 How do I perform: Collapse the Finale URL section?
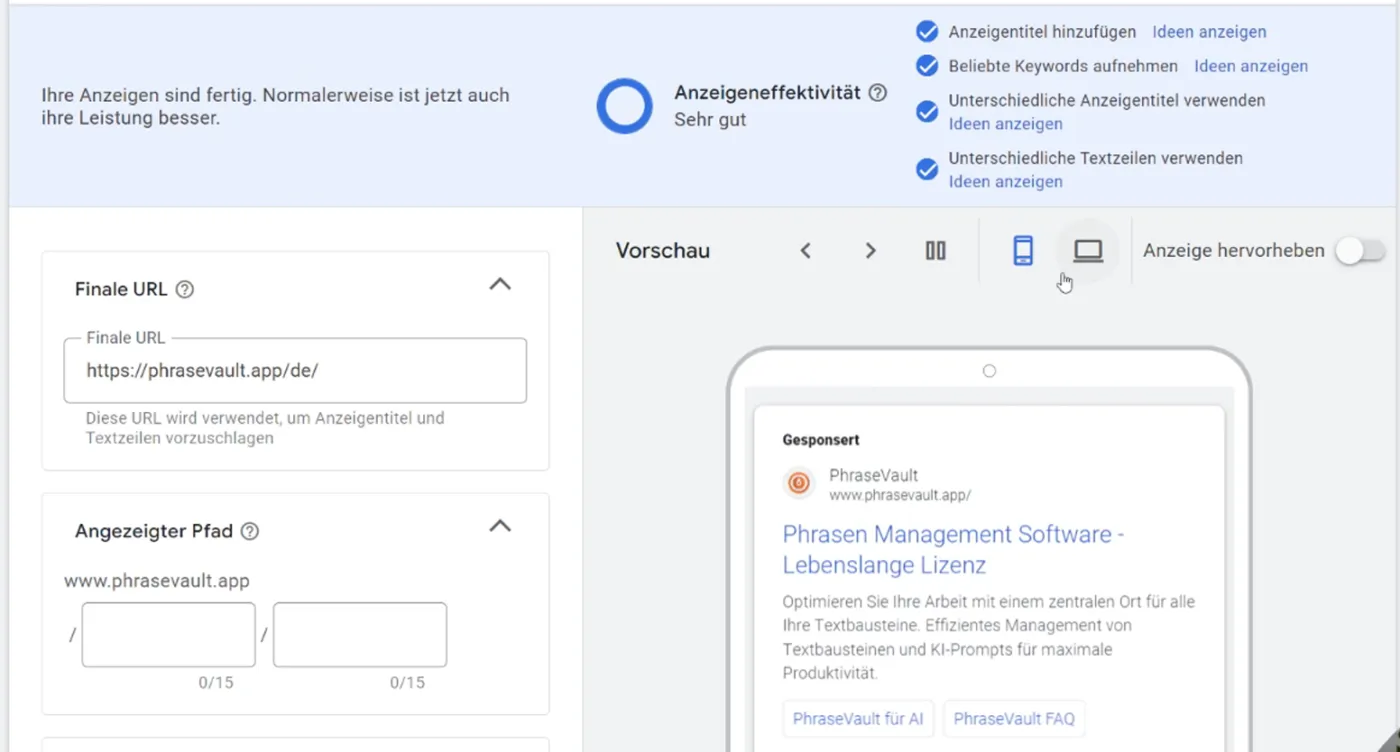pos(500,285)
